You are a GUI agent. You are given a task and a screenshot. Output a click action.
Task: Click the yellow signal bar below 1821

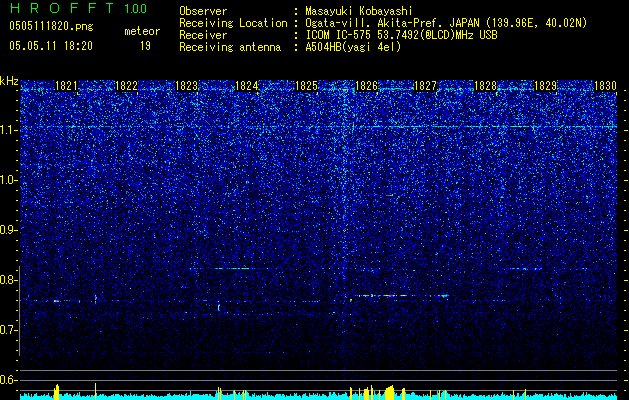57,392
